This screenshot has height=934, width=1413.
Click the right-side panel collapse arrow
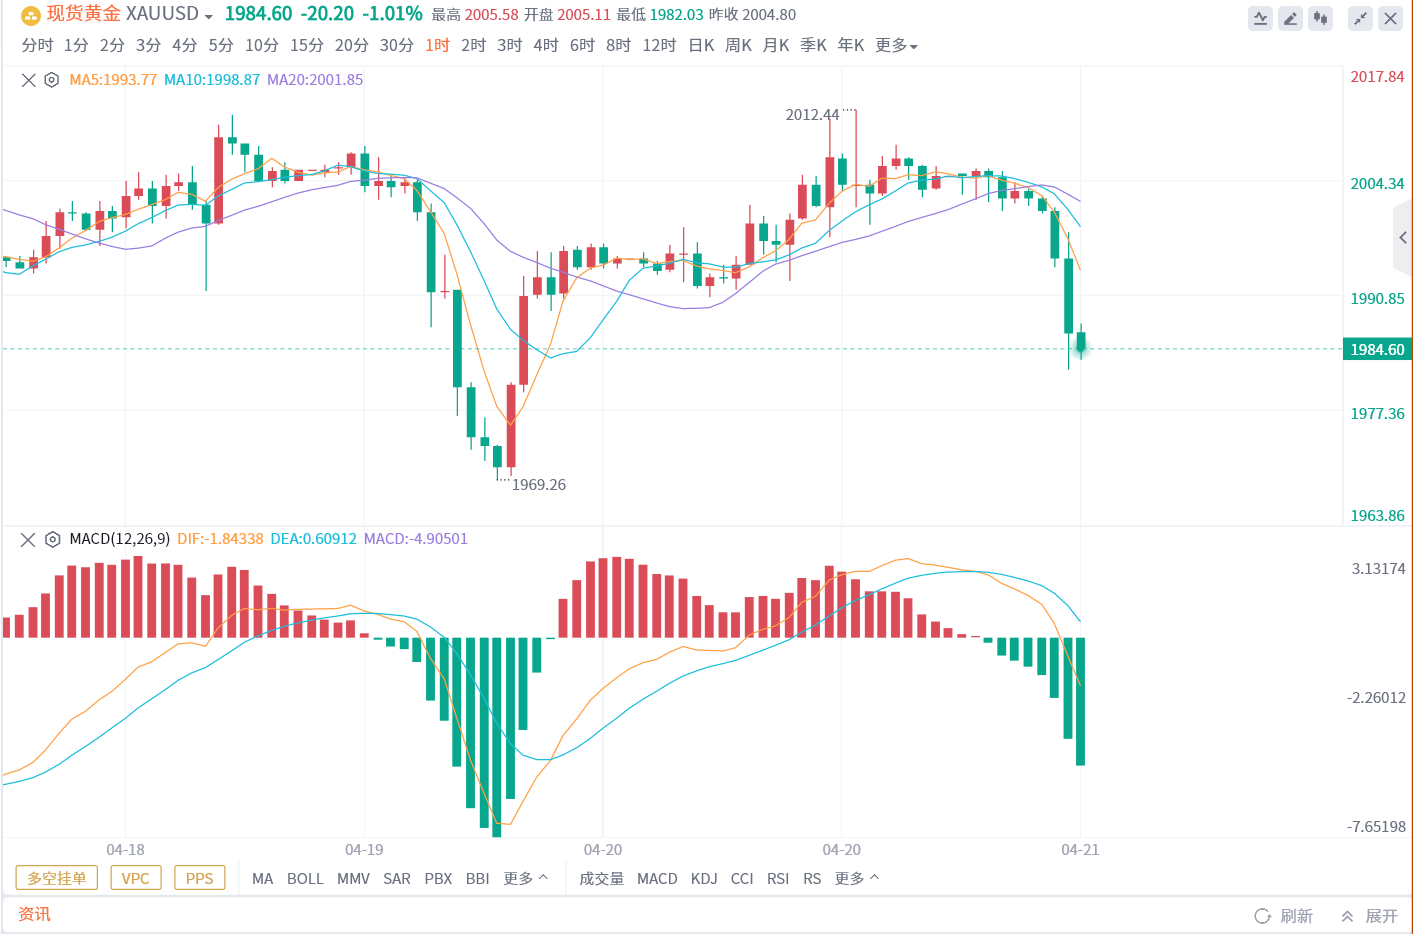click(x=1402, y=238)
